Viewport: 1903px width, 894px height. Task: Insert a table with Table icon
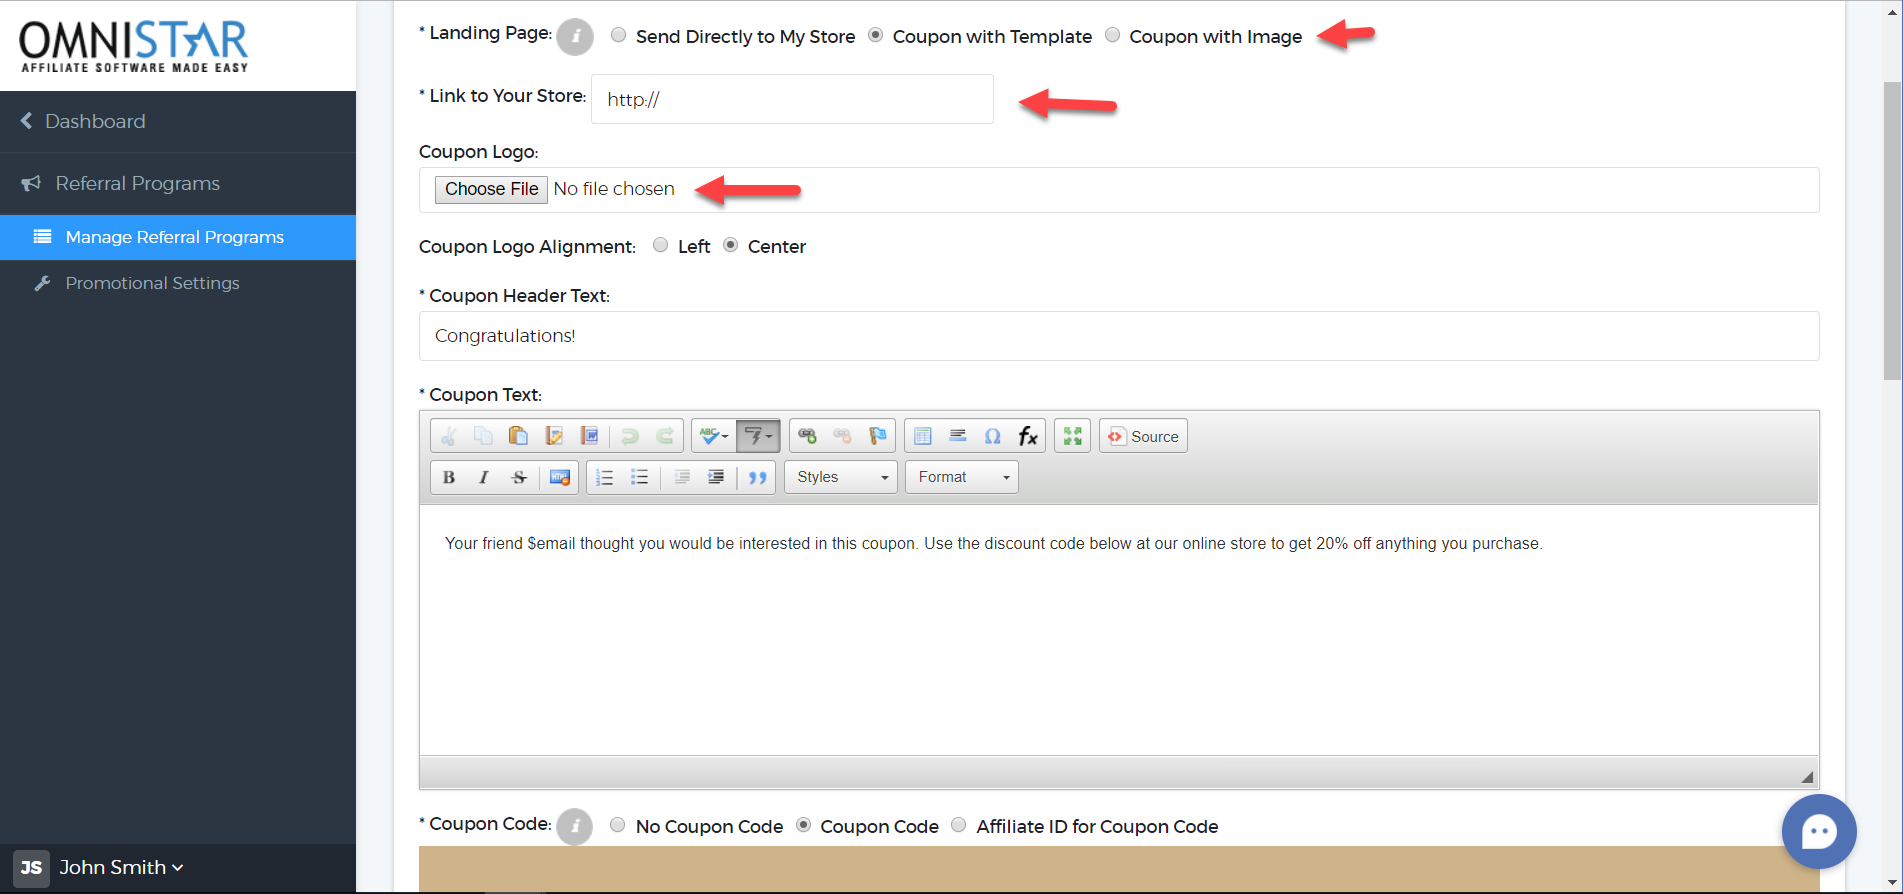(x=922, y=436)
